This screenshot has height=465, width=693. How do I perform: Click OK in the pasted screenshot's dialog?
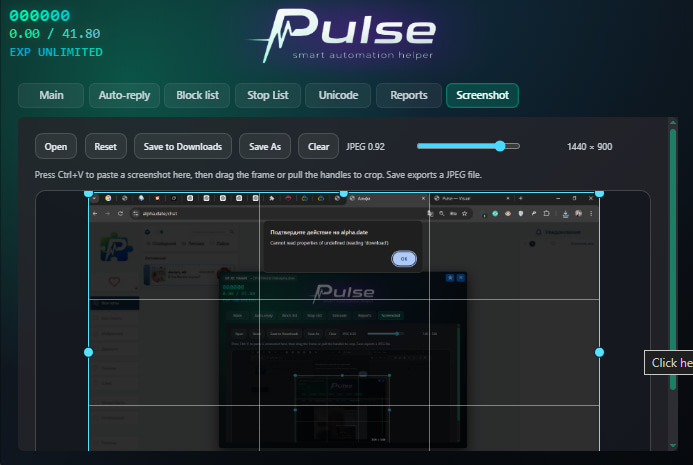click(404, 259)
